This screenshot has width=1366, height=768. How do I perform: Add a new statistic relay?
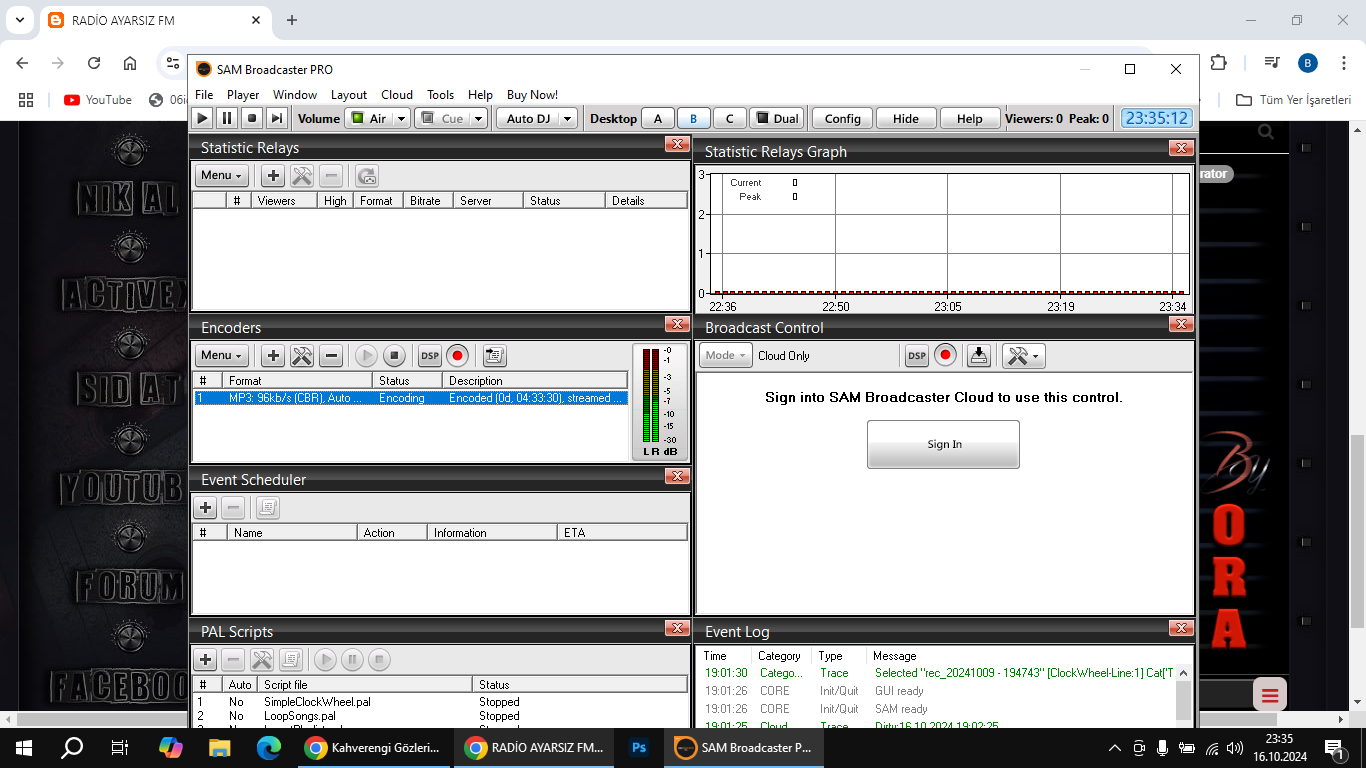click(x=273, y=176)
